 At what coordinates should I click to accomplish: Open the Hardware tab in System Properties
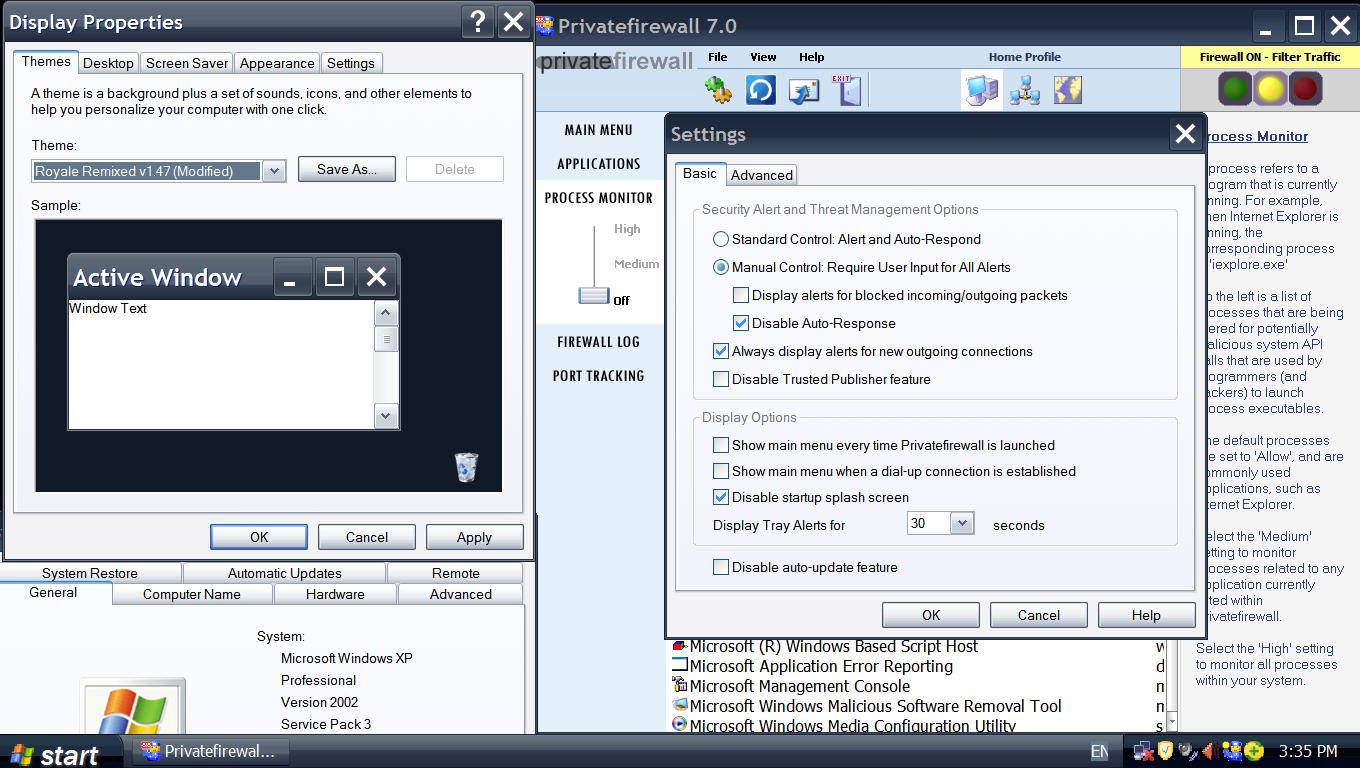(335, 594)
